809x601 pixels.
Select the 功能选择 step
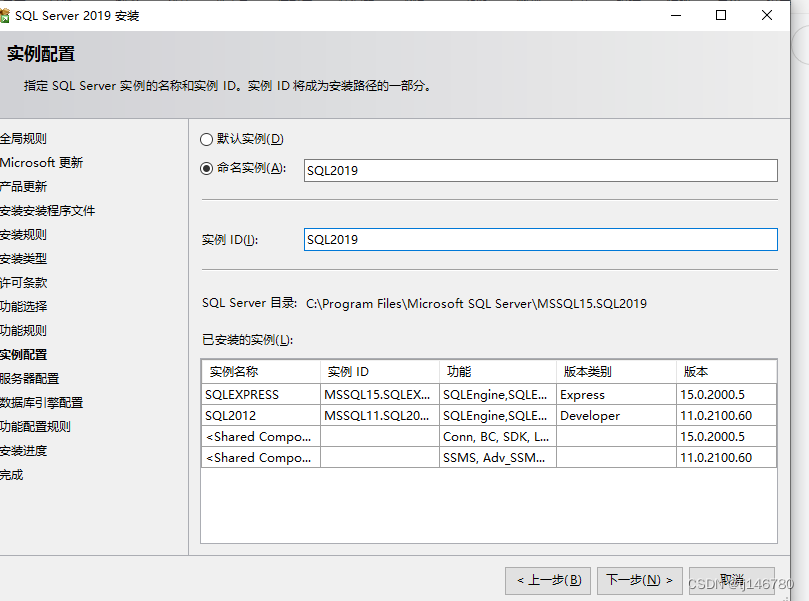[23, 306]
